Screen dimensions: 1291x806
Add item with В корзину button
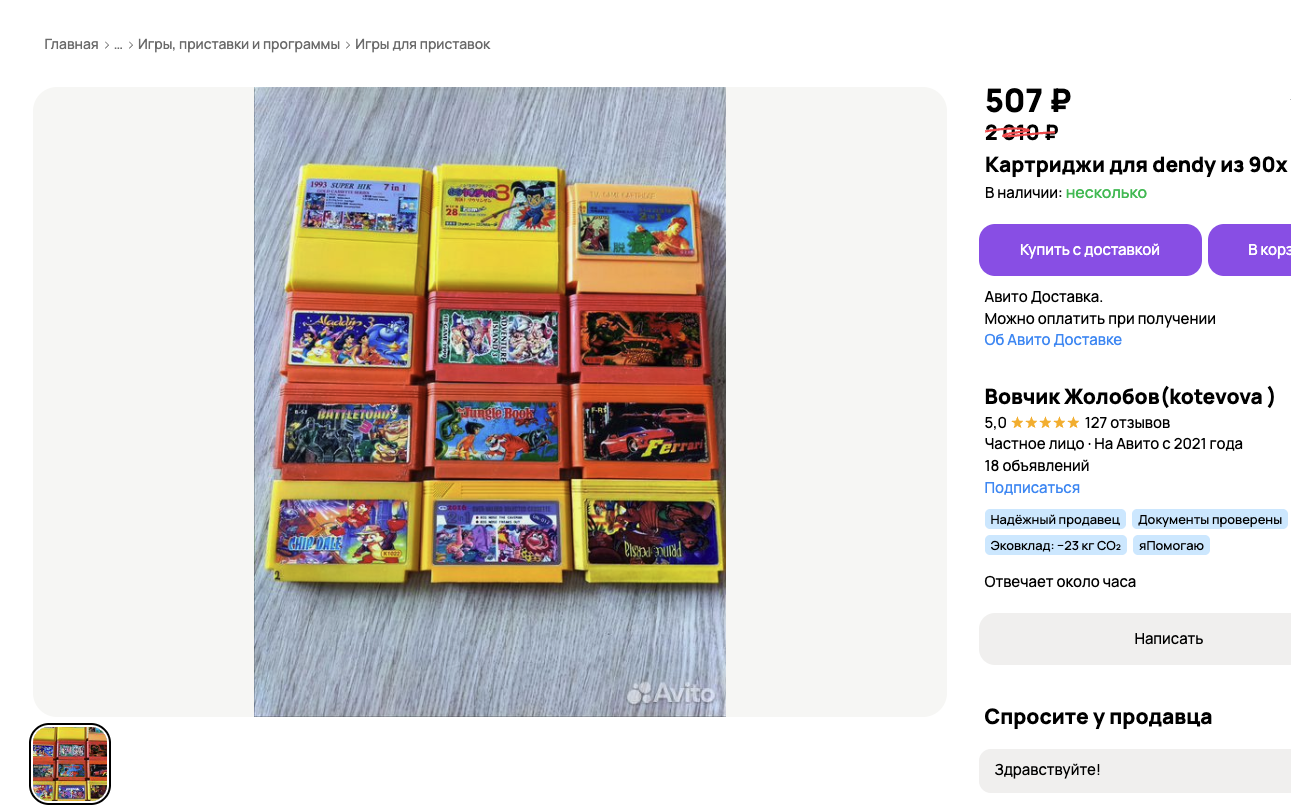[1250, 250]
